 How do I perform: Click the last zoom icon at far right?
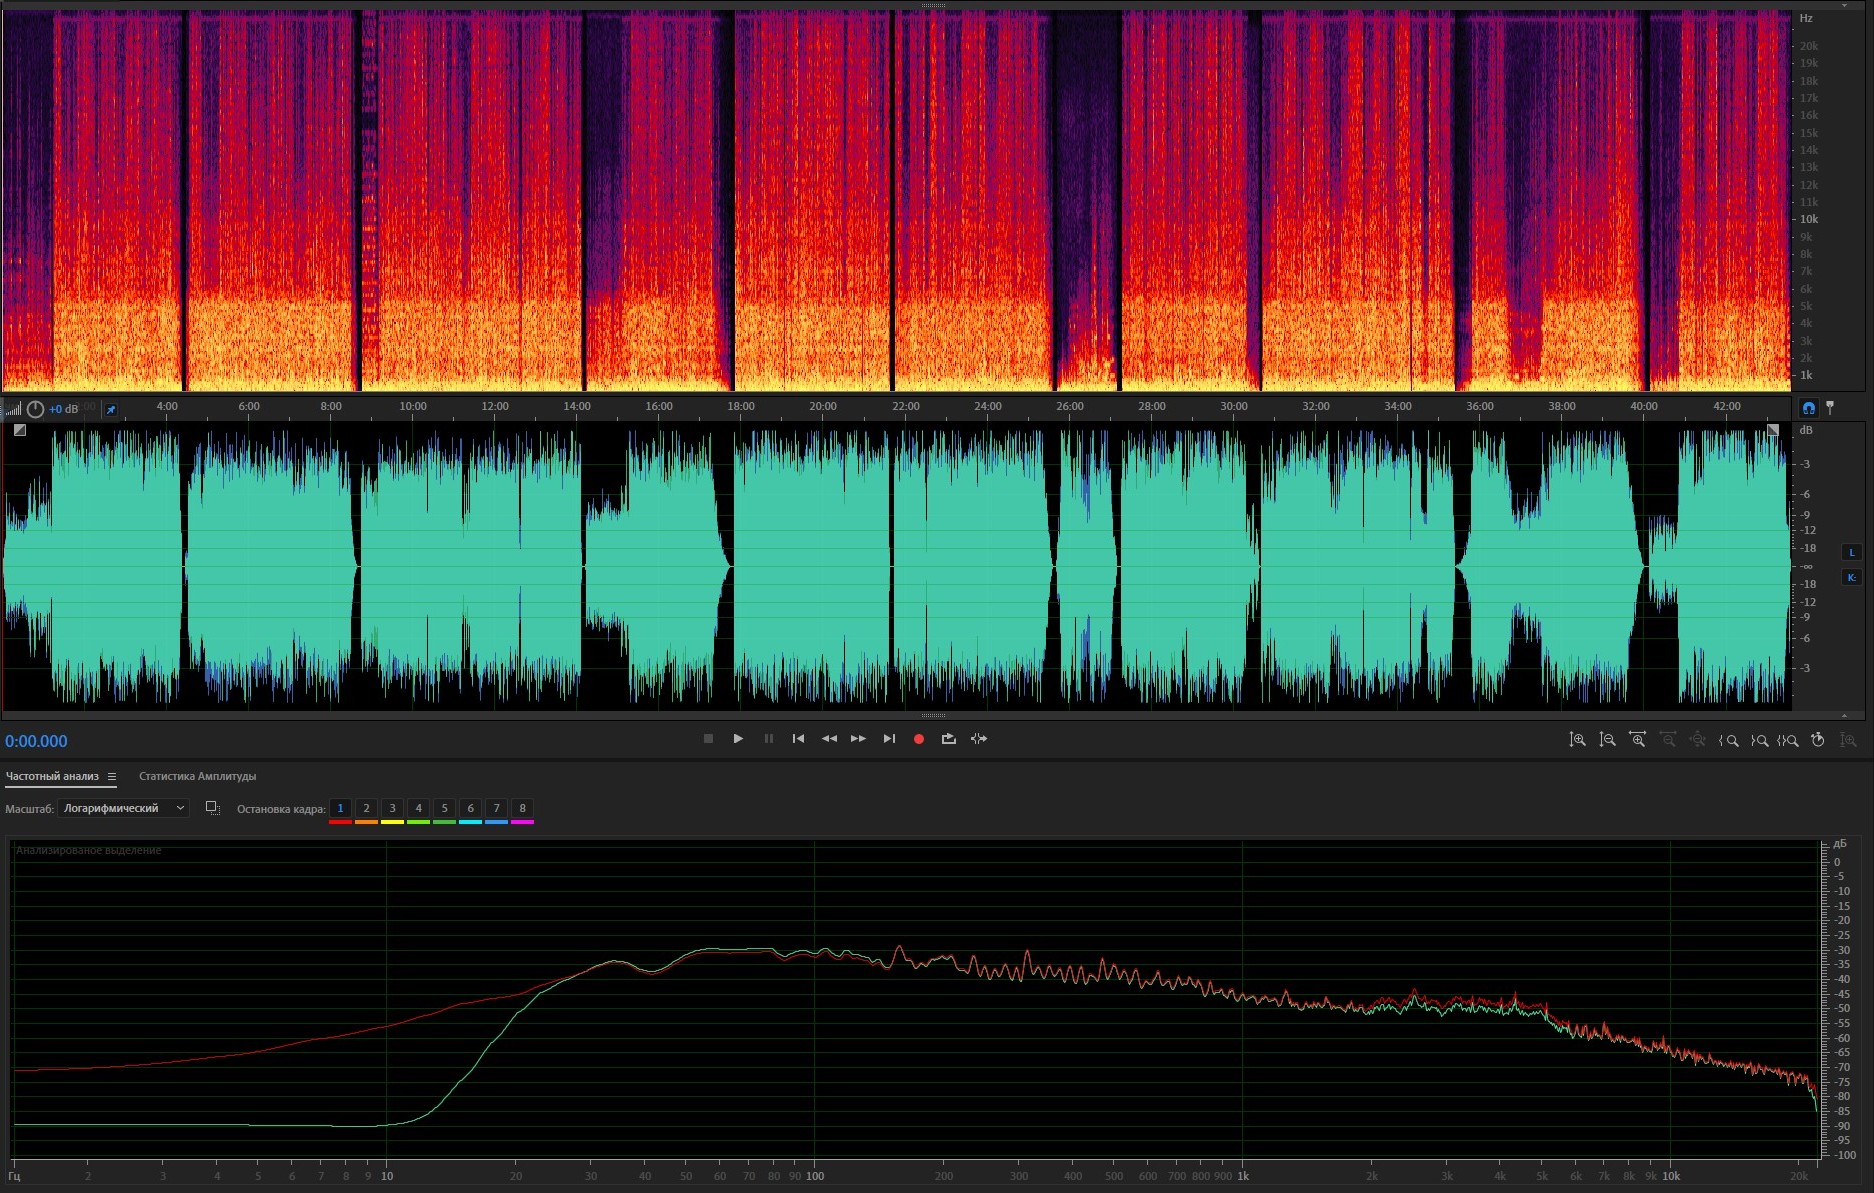1848,740
